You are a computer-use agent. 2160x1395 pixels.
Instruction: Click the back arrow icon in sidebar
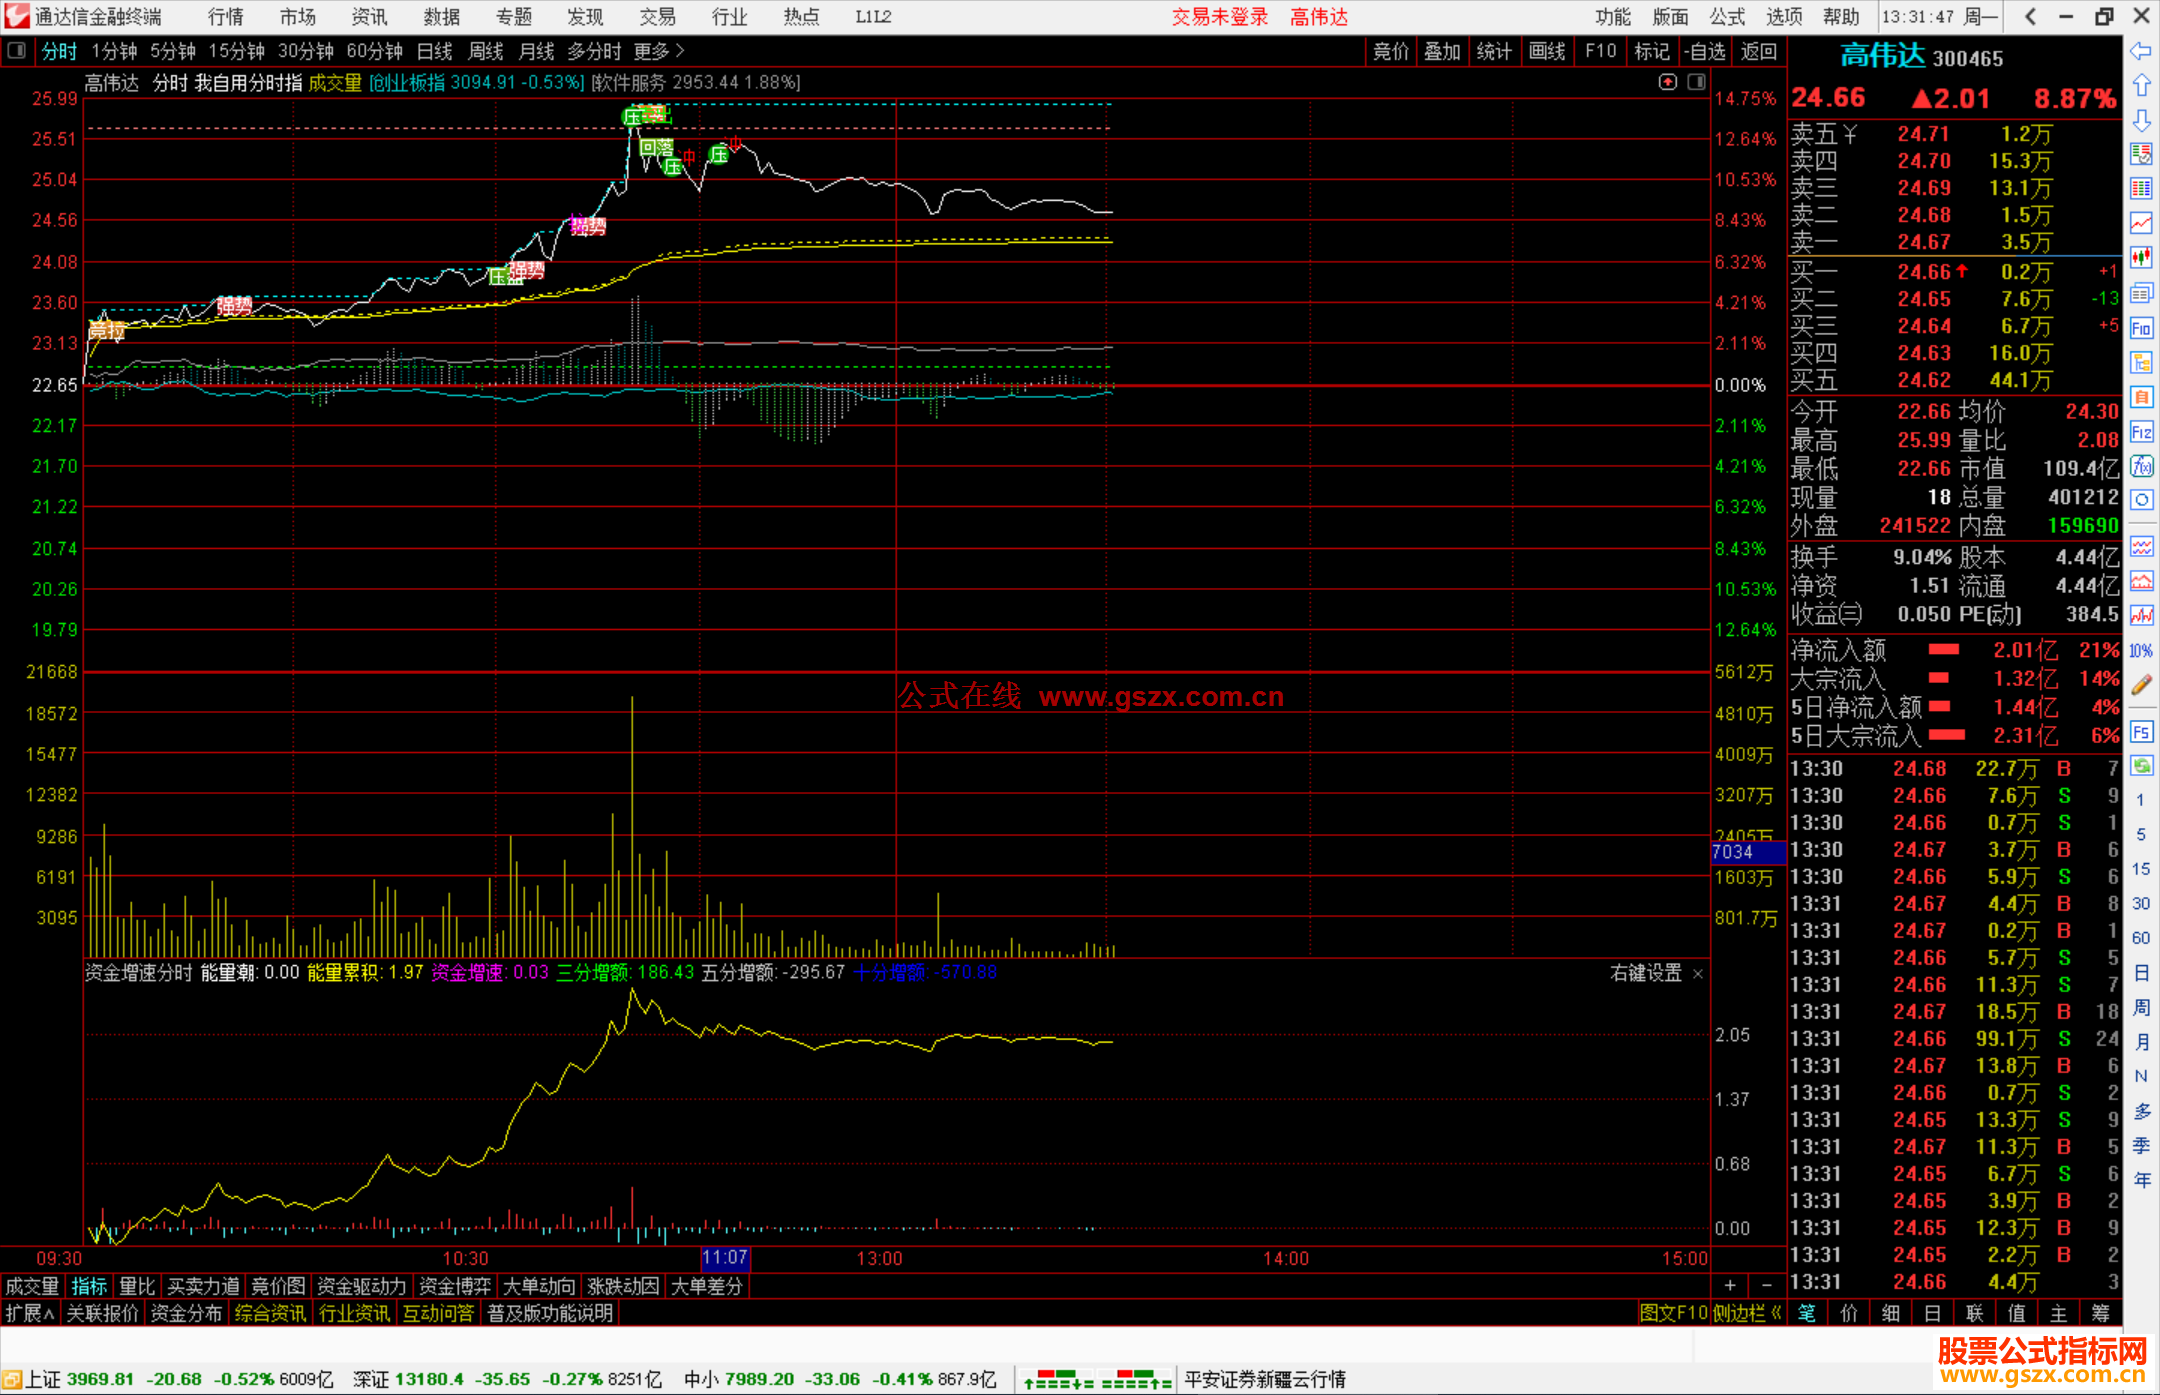(x=2141, y=50)
